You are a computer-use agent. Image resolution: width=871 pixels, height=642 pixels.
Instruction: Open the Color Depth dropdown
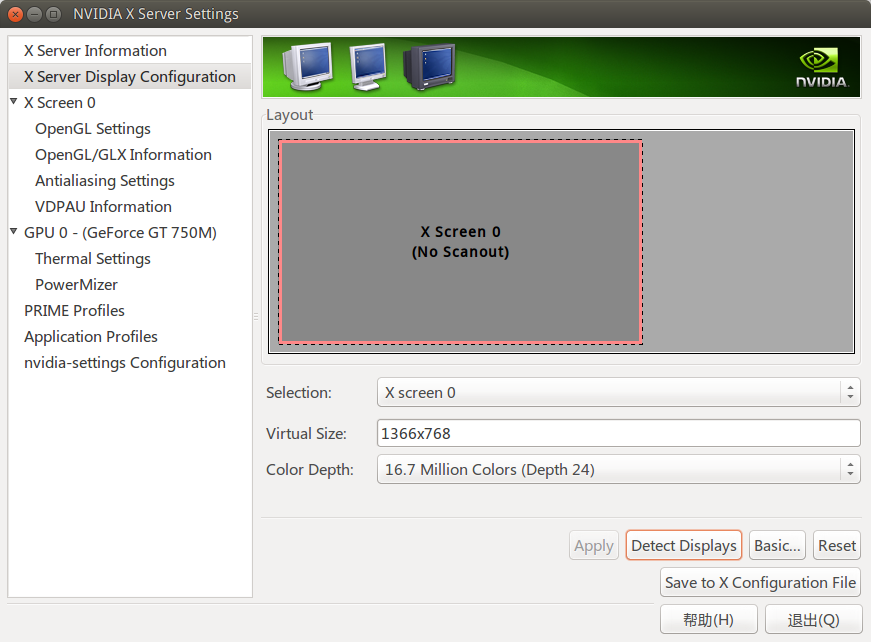click(x=618, y=470)
